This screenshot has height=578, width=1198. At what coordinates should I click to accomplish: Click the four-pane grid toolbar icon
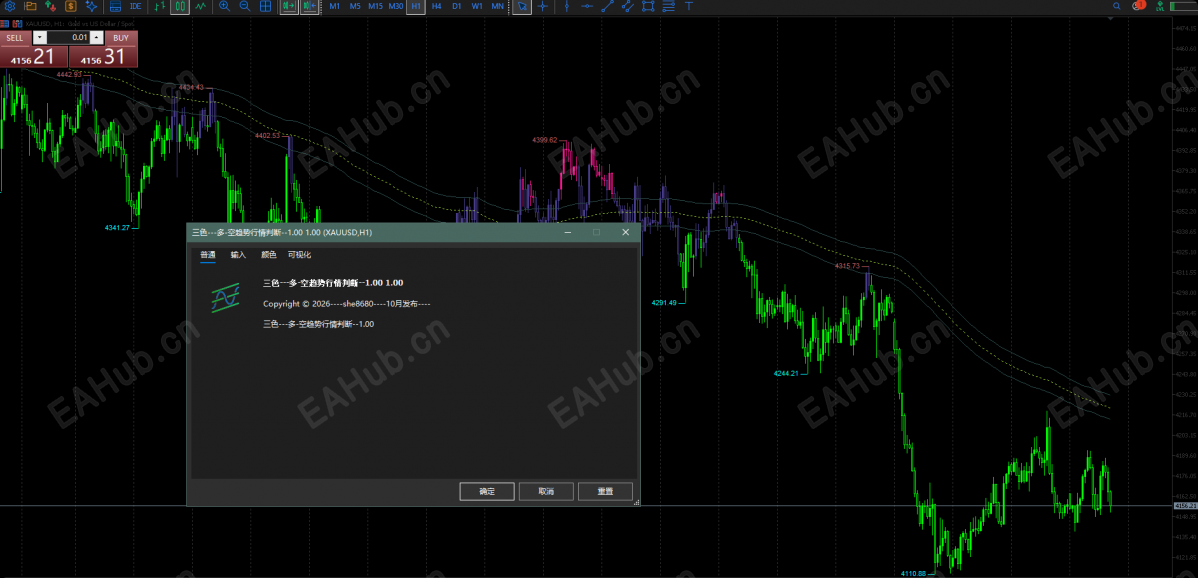pos(265,6)
